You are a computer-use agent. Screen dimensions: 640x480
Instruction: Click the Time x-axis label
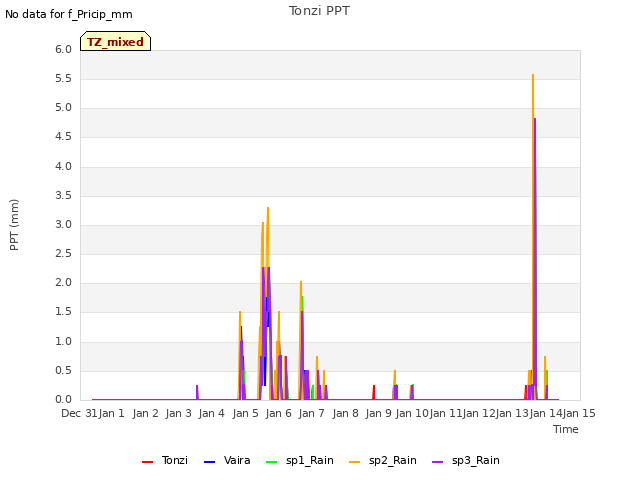[x=566, y=429]
